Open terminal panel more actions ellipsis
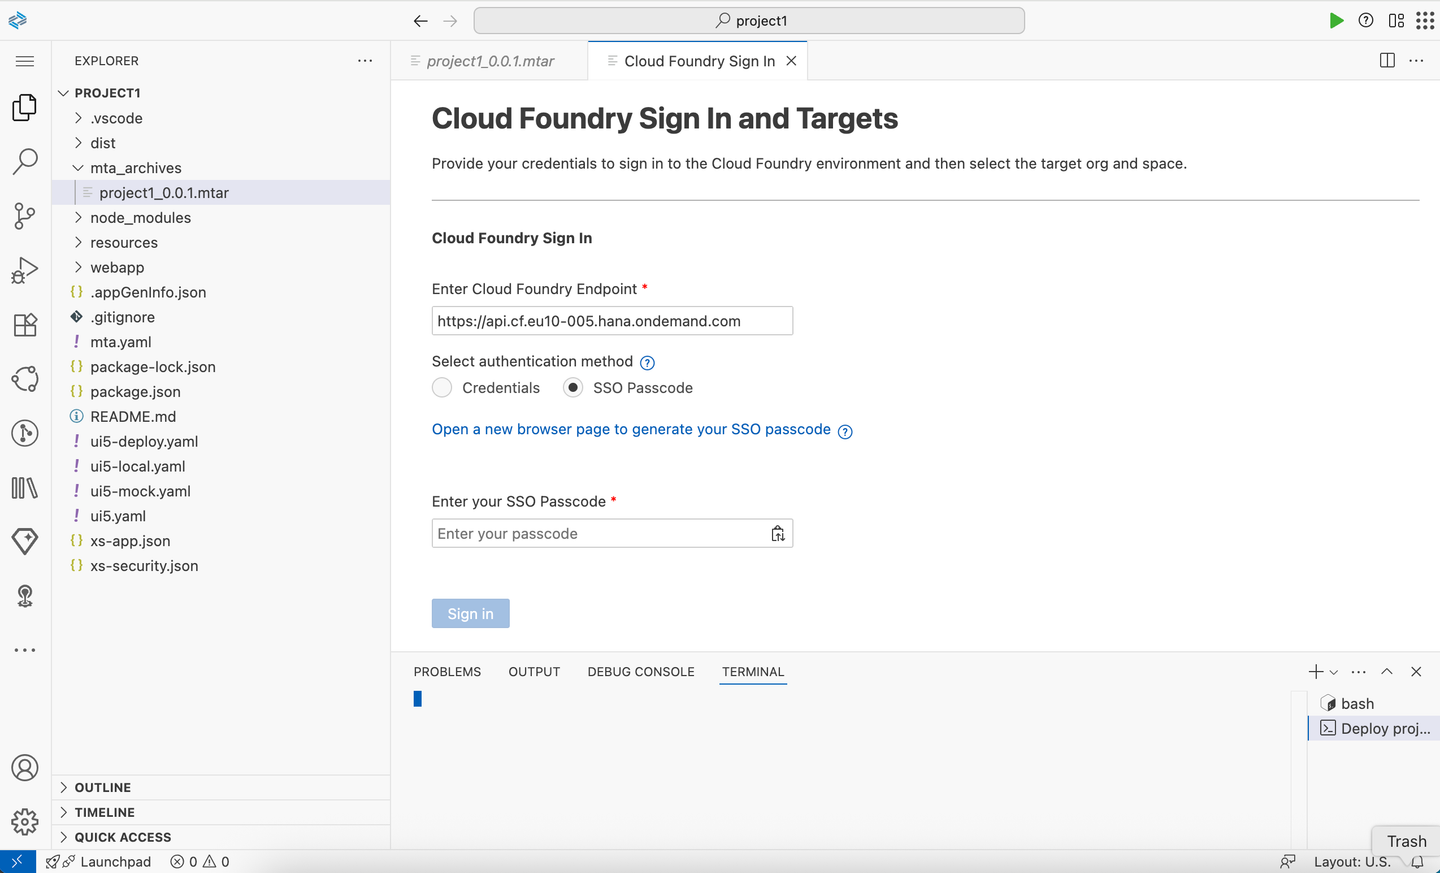This screenshot has height=873, width=1440. (x=1358, y=672)
